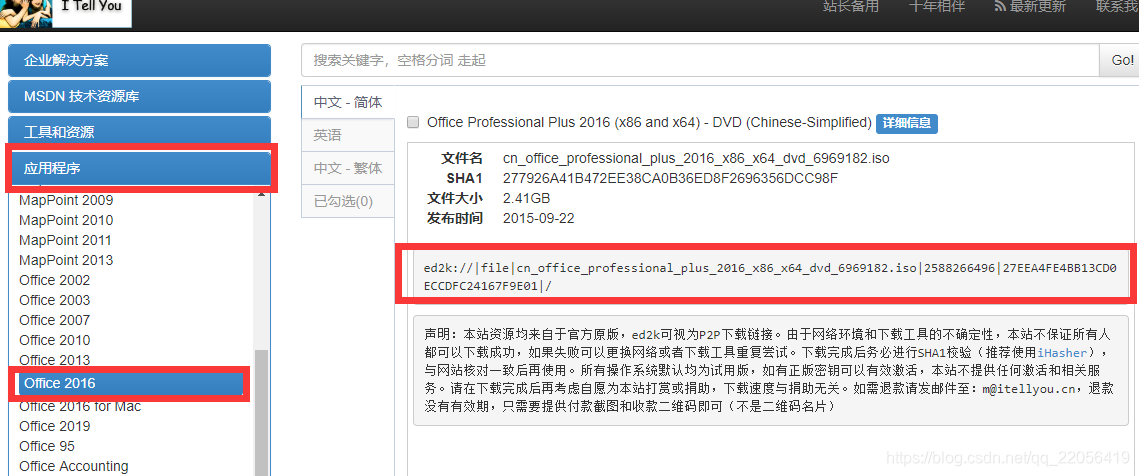Open the 站长备用 navigation link

[x=851, y=7]
